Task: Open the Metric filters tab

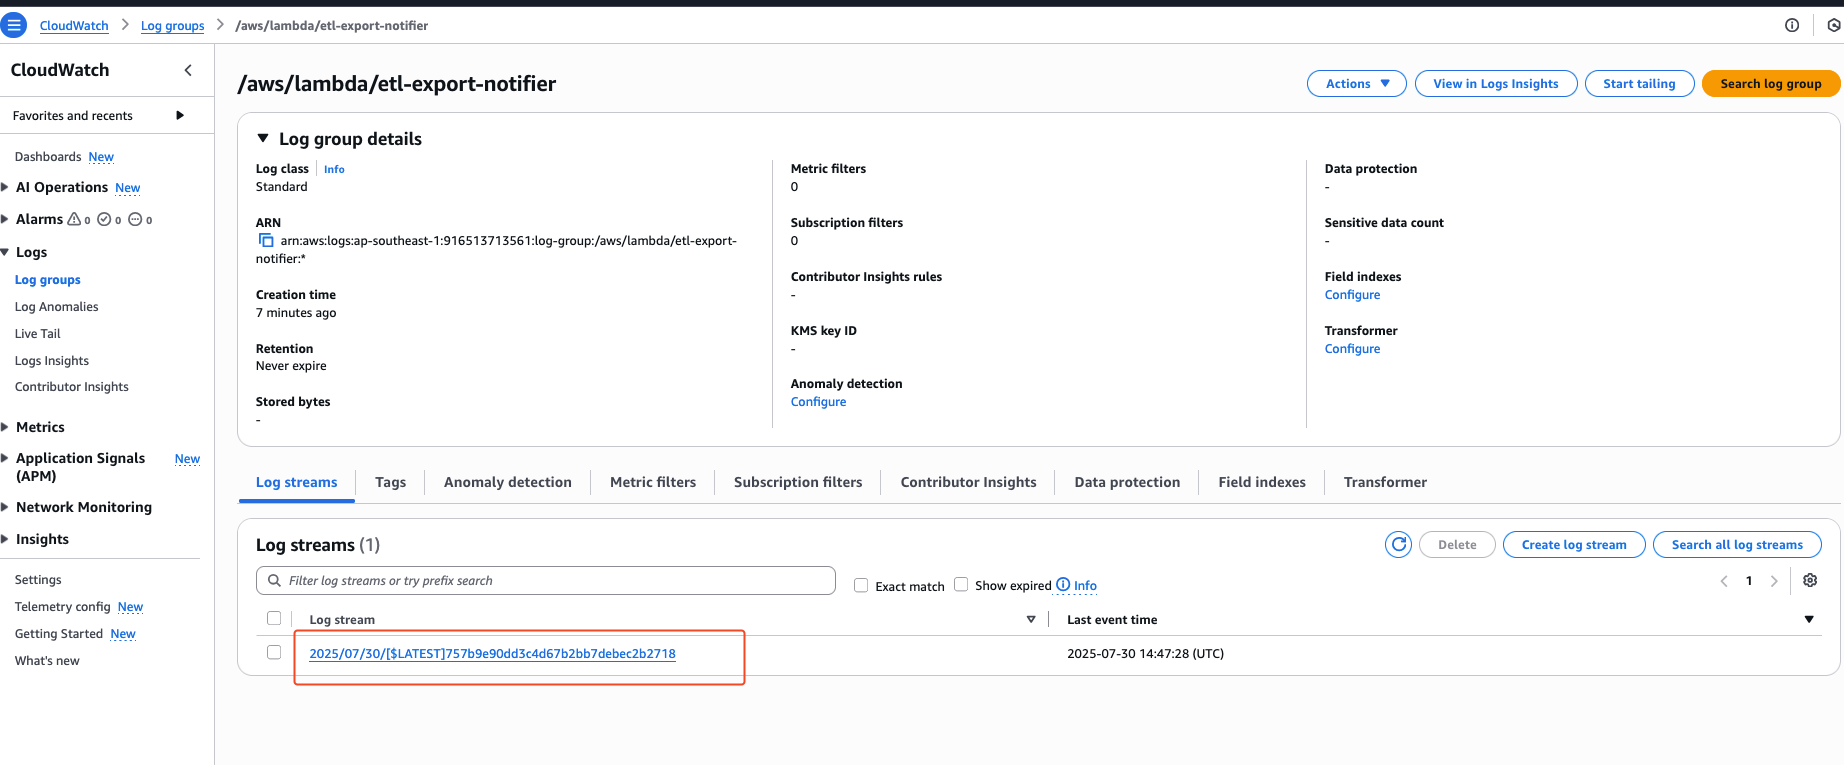Action: coord(653,482)
